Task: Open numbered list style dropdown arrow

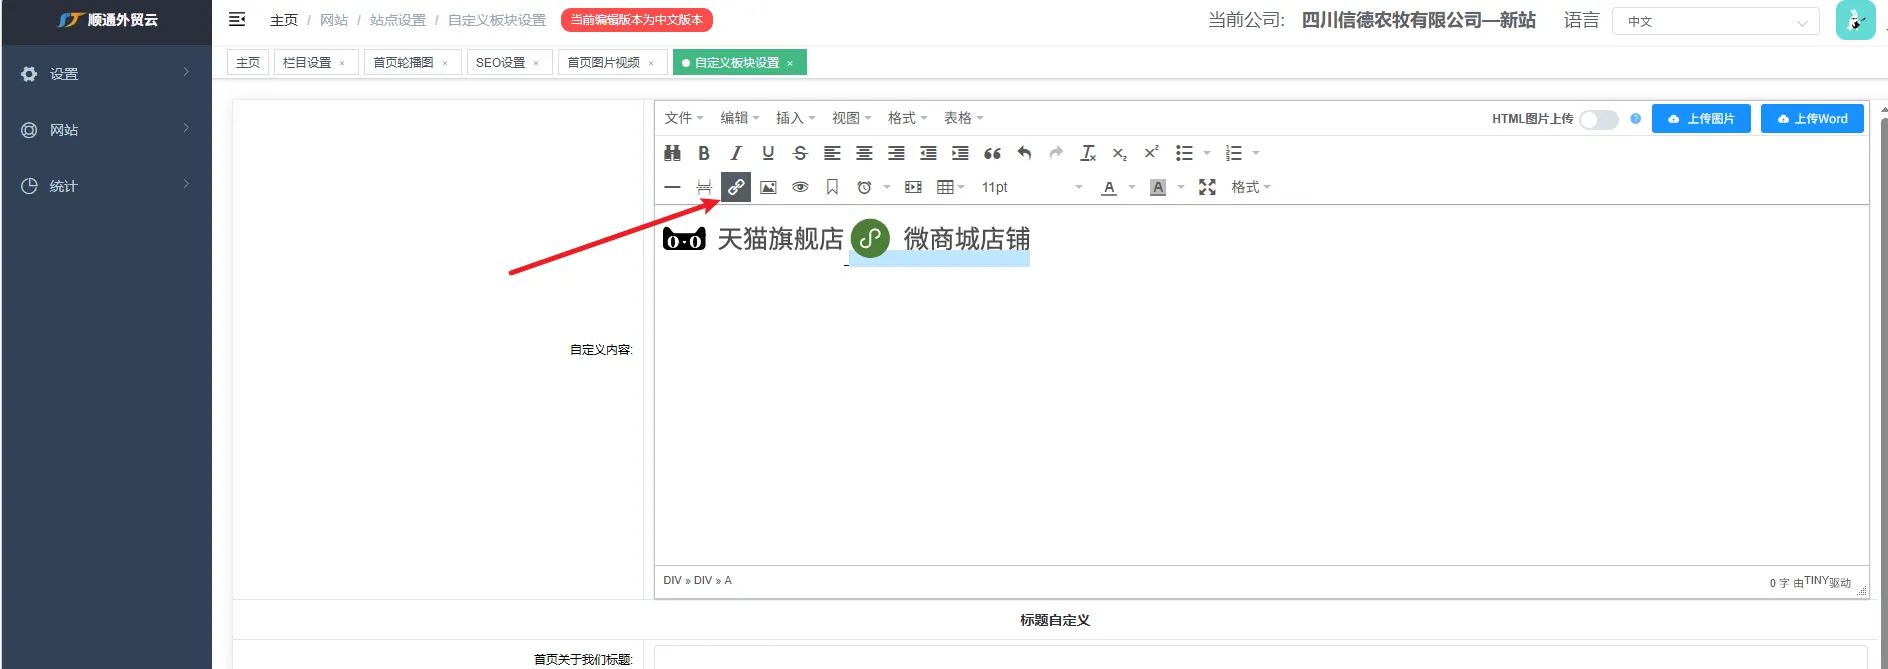Action: pyautogui.click(x=1256, y=153)
